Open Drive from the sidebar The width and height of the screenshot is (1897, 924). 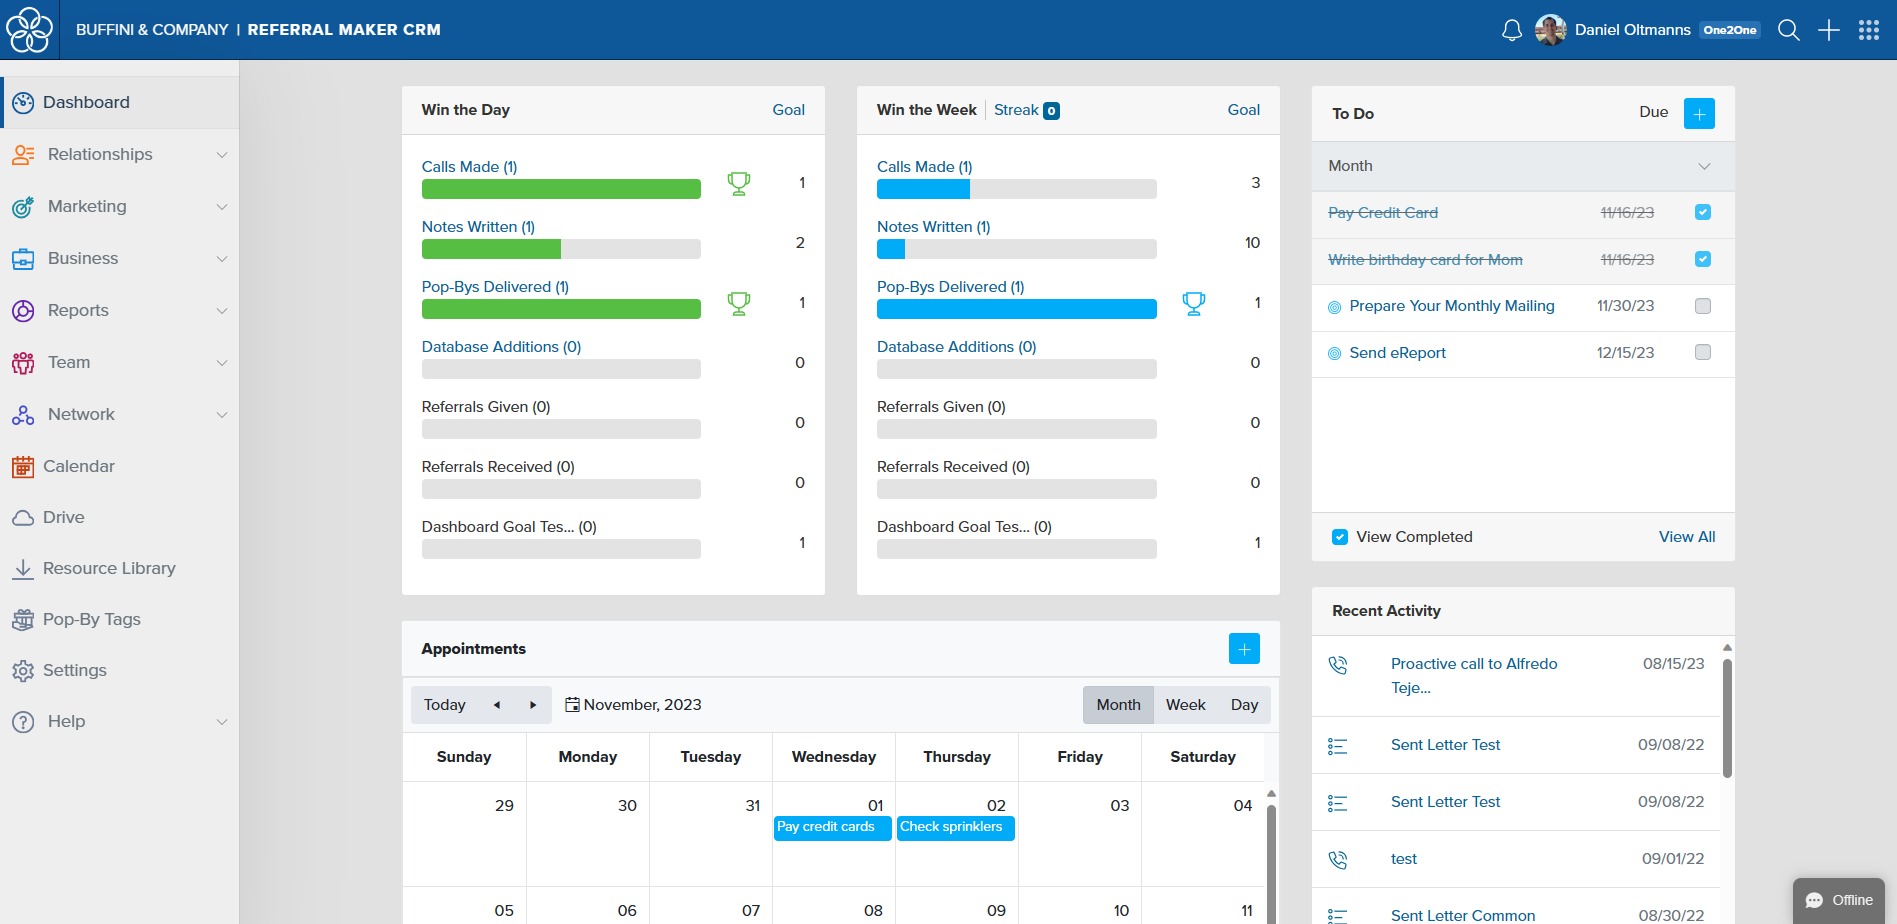[64, 517]
